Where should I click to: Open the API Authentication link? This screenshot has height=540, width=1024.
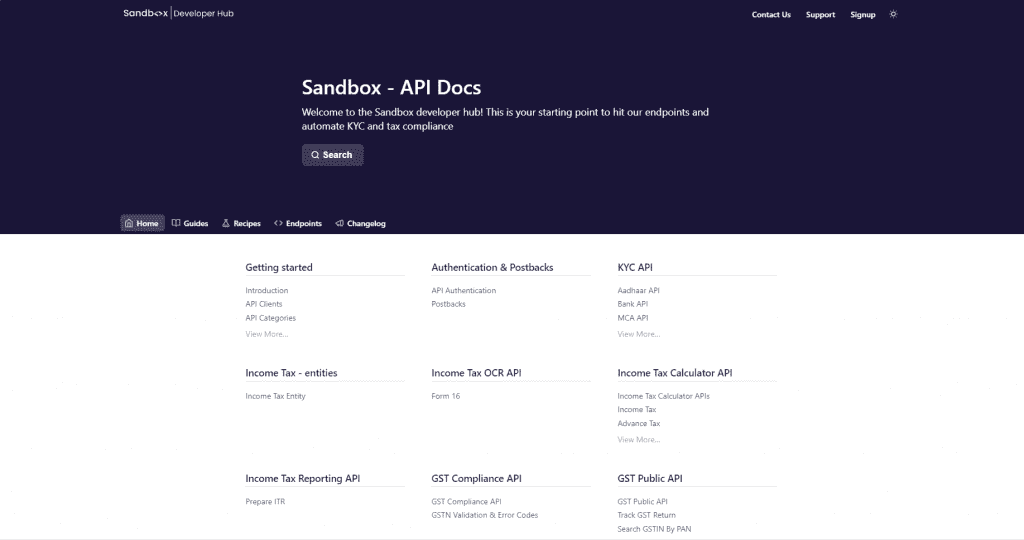click(464, 291)
